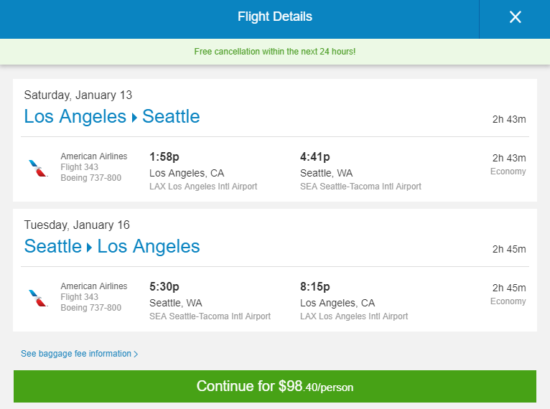The height and width of the screenshot is (409, 550).
Task: Click SEA Seattle-Tacoma Intl Airport arrival text
Action: point(361,186)
